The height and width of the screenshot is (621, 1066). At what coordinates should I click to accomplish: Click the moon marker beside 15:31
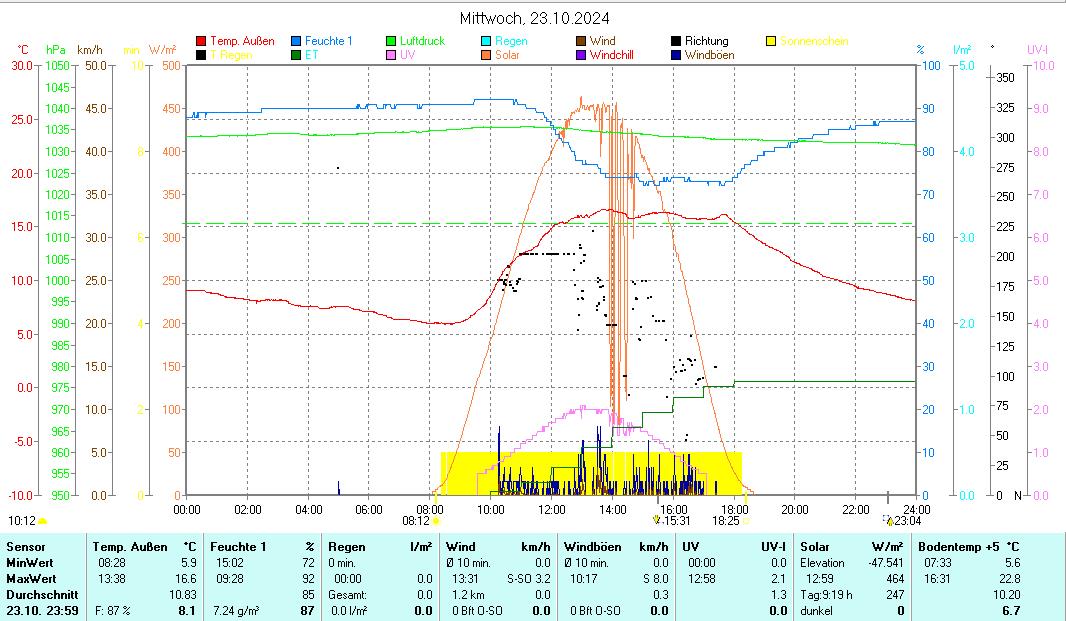pyautogui.click(x=657, y=520)
